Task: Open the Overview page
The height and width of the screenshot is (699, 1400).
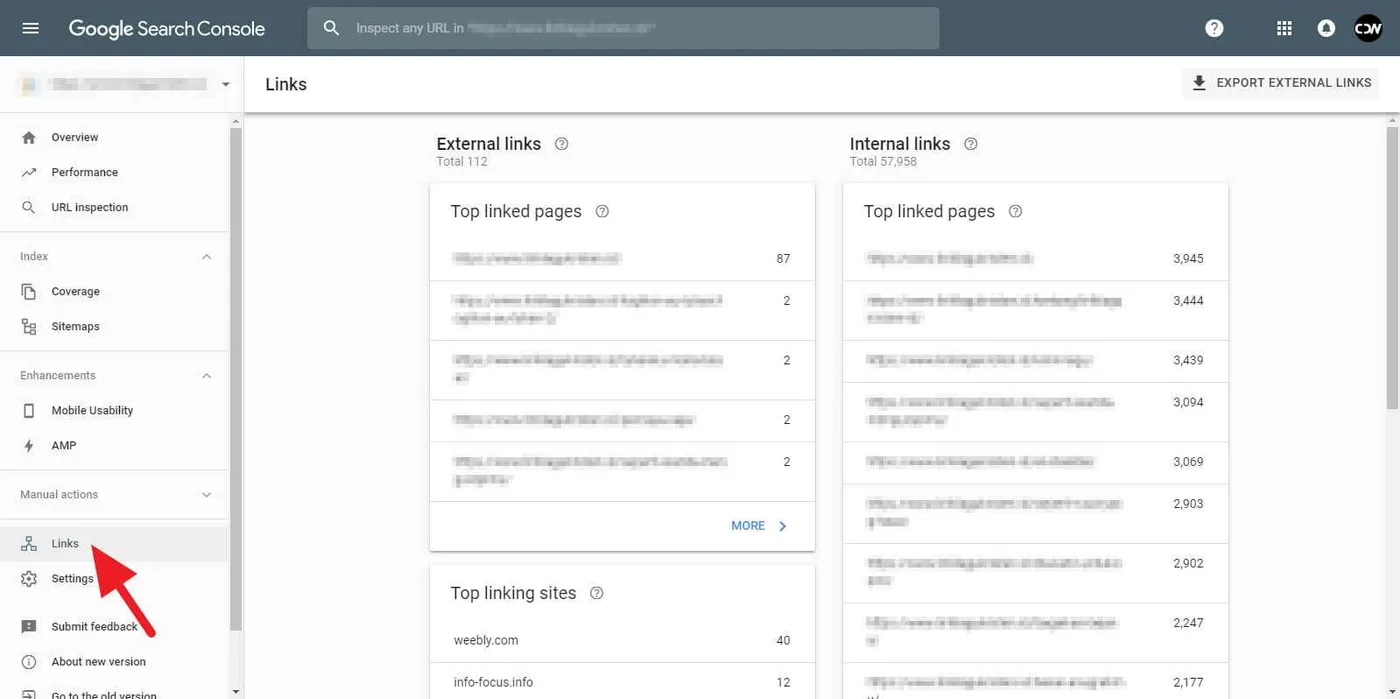Action: [114, 137]
